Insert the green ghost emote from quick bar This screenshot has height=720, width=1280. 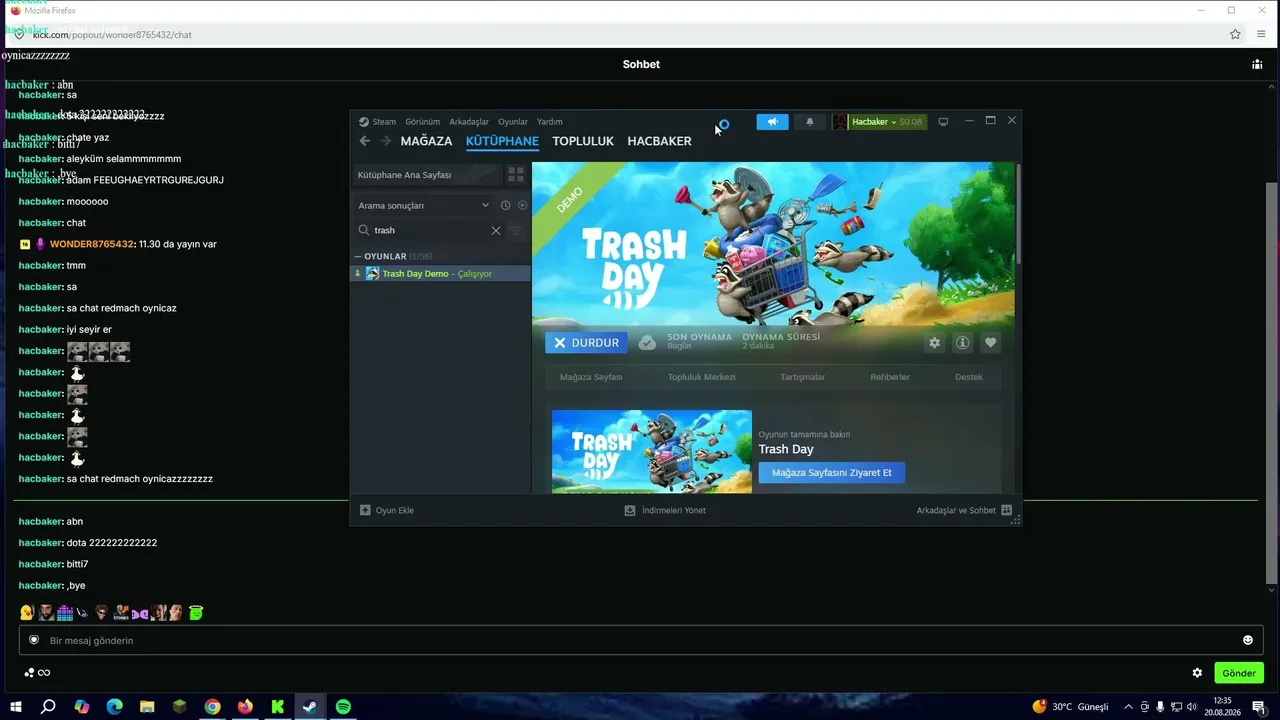(196, 613)
